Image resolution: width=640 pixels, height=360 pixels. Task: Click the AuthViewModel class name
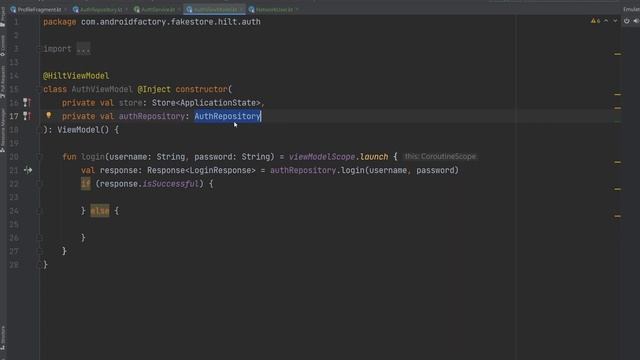coord(102,89)
